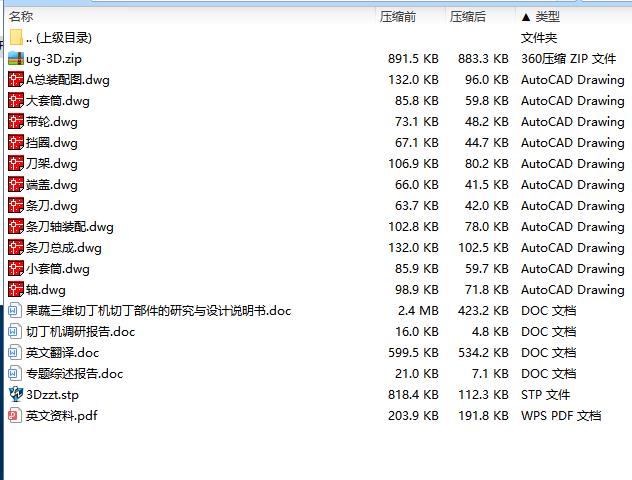632x480 pixels.
Task: Click the 41.5 KB compressed size value
Action: click(486, 185)
